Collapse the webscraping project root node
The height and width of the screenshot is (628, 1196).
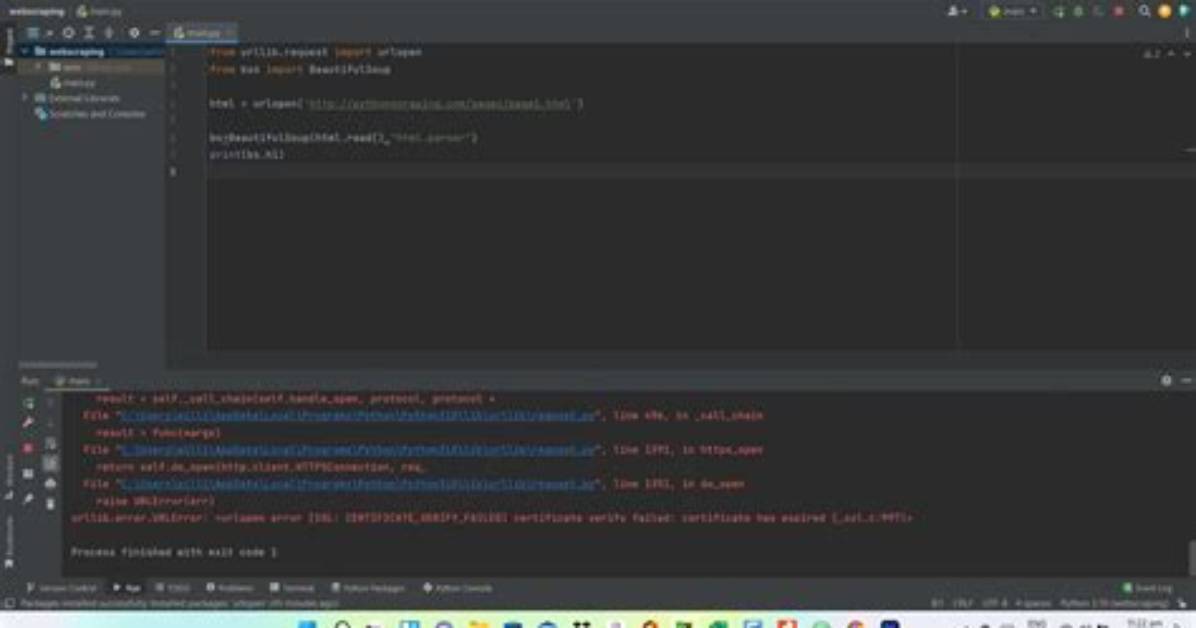[x=24, y=52]
